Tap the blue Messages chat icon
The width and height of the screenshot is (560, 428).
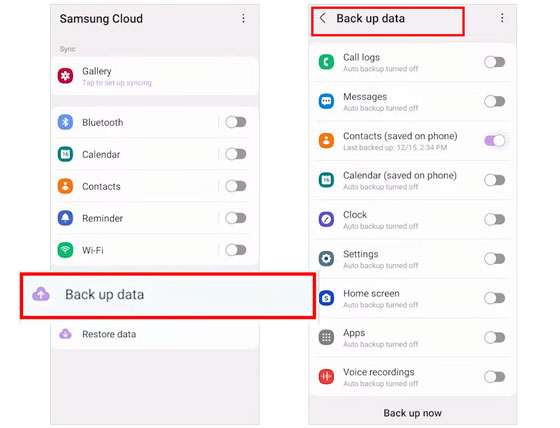tap(326, 101)
